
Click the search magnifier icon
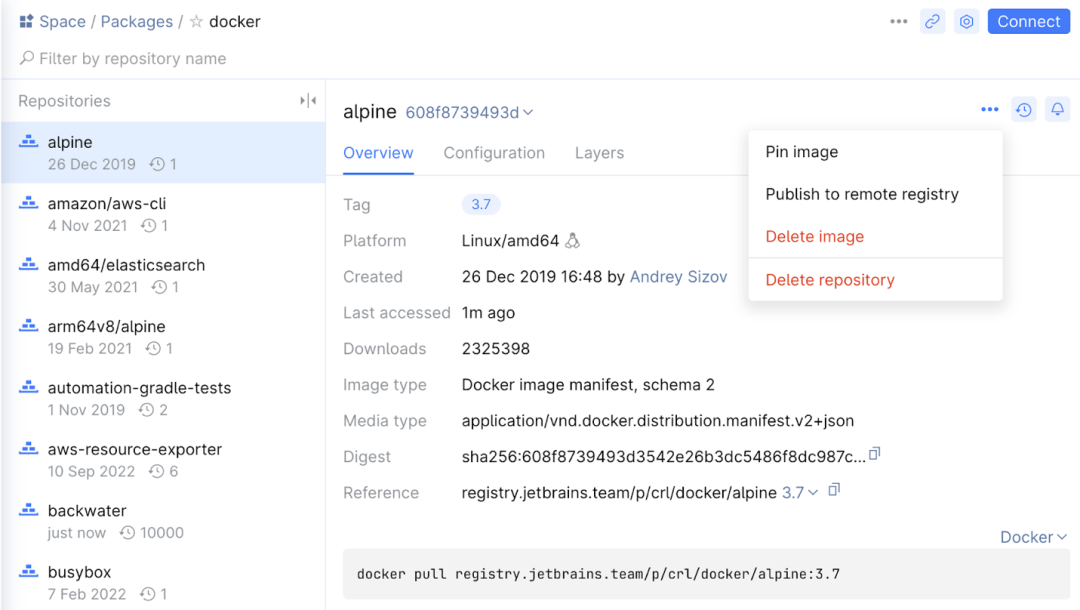pyautogui.click(x=27, y=58)
